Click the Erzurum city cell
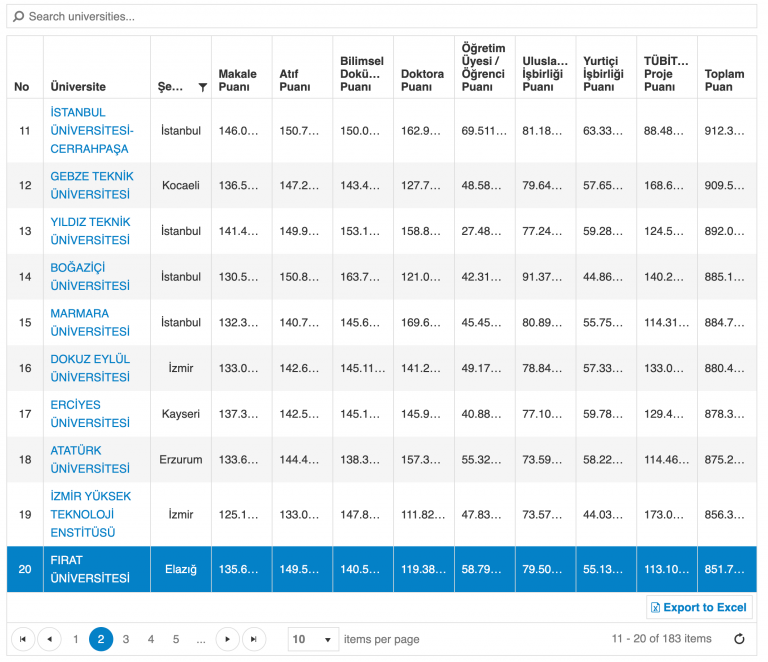The height and width of the screenshot is (662, 768). click(181, 460)
